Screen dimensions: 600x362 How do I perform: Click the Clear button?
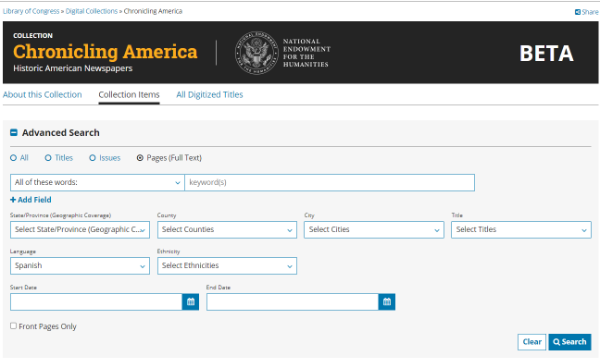point(532,342)
